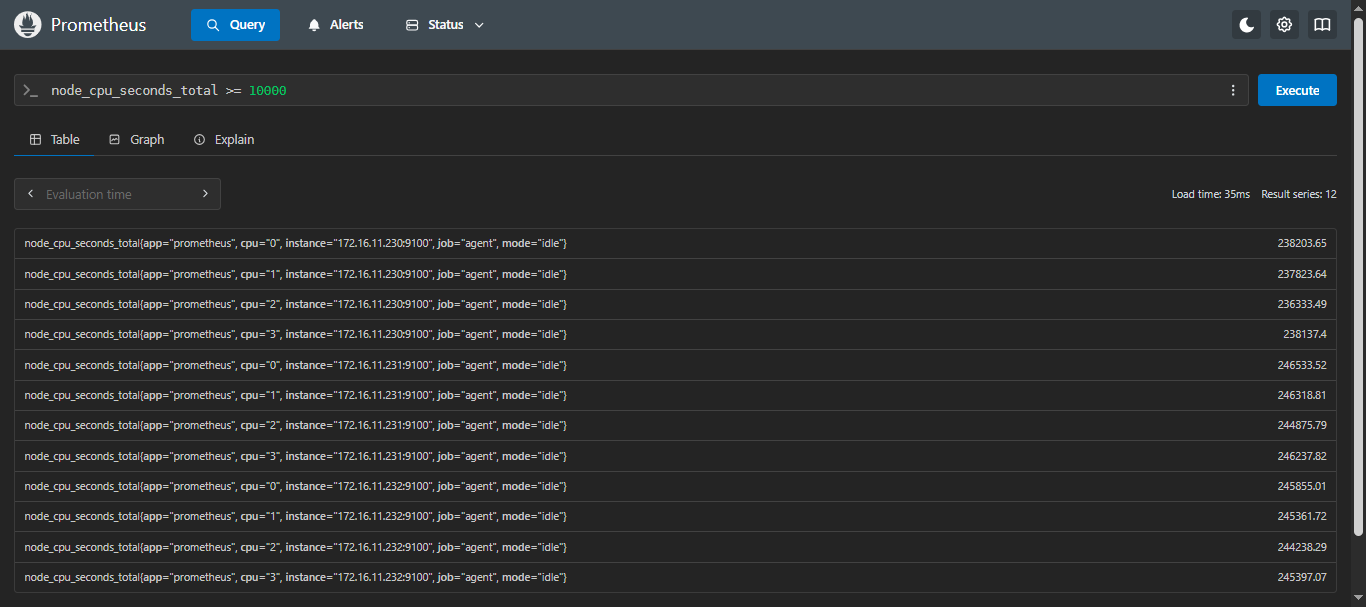Image resolution: width=1366 pixels, height=607 pixels.
Task: Toggle the dark/light theme moon icon
Action: coord(1246,25)
